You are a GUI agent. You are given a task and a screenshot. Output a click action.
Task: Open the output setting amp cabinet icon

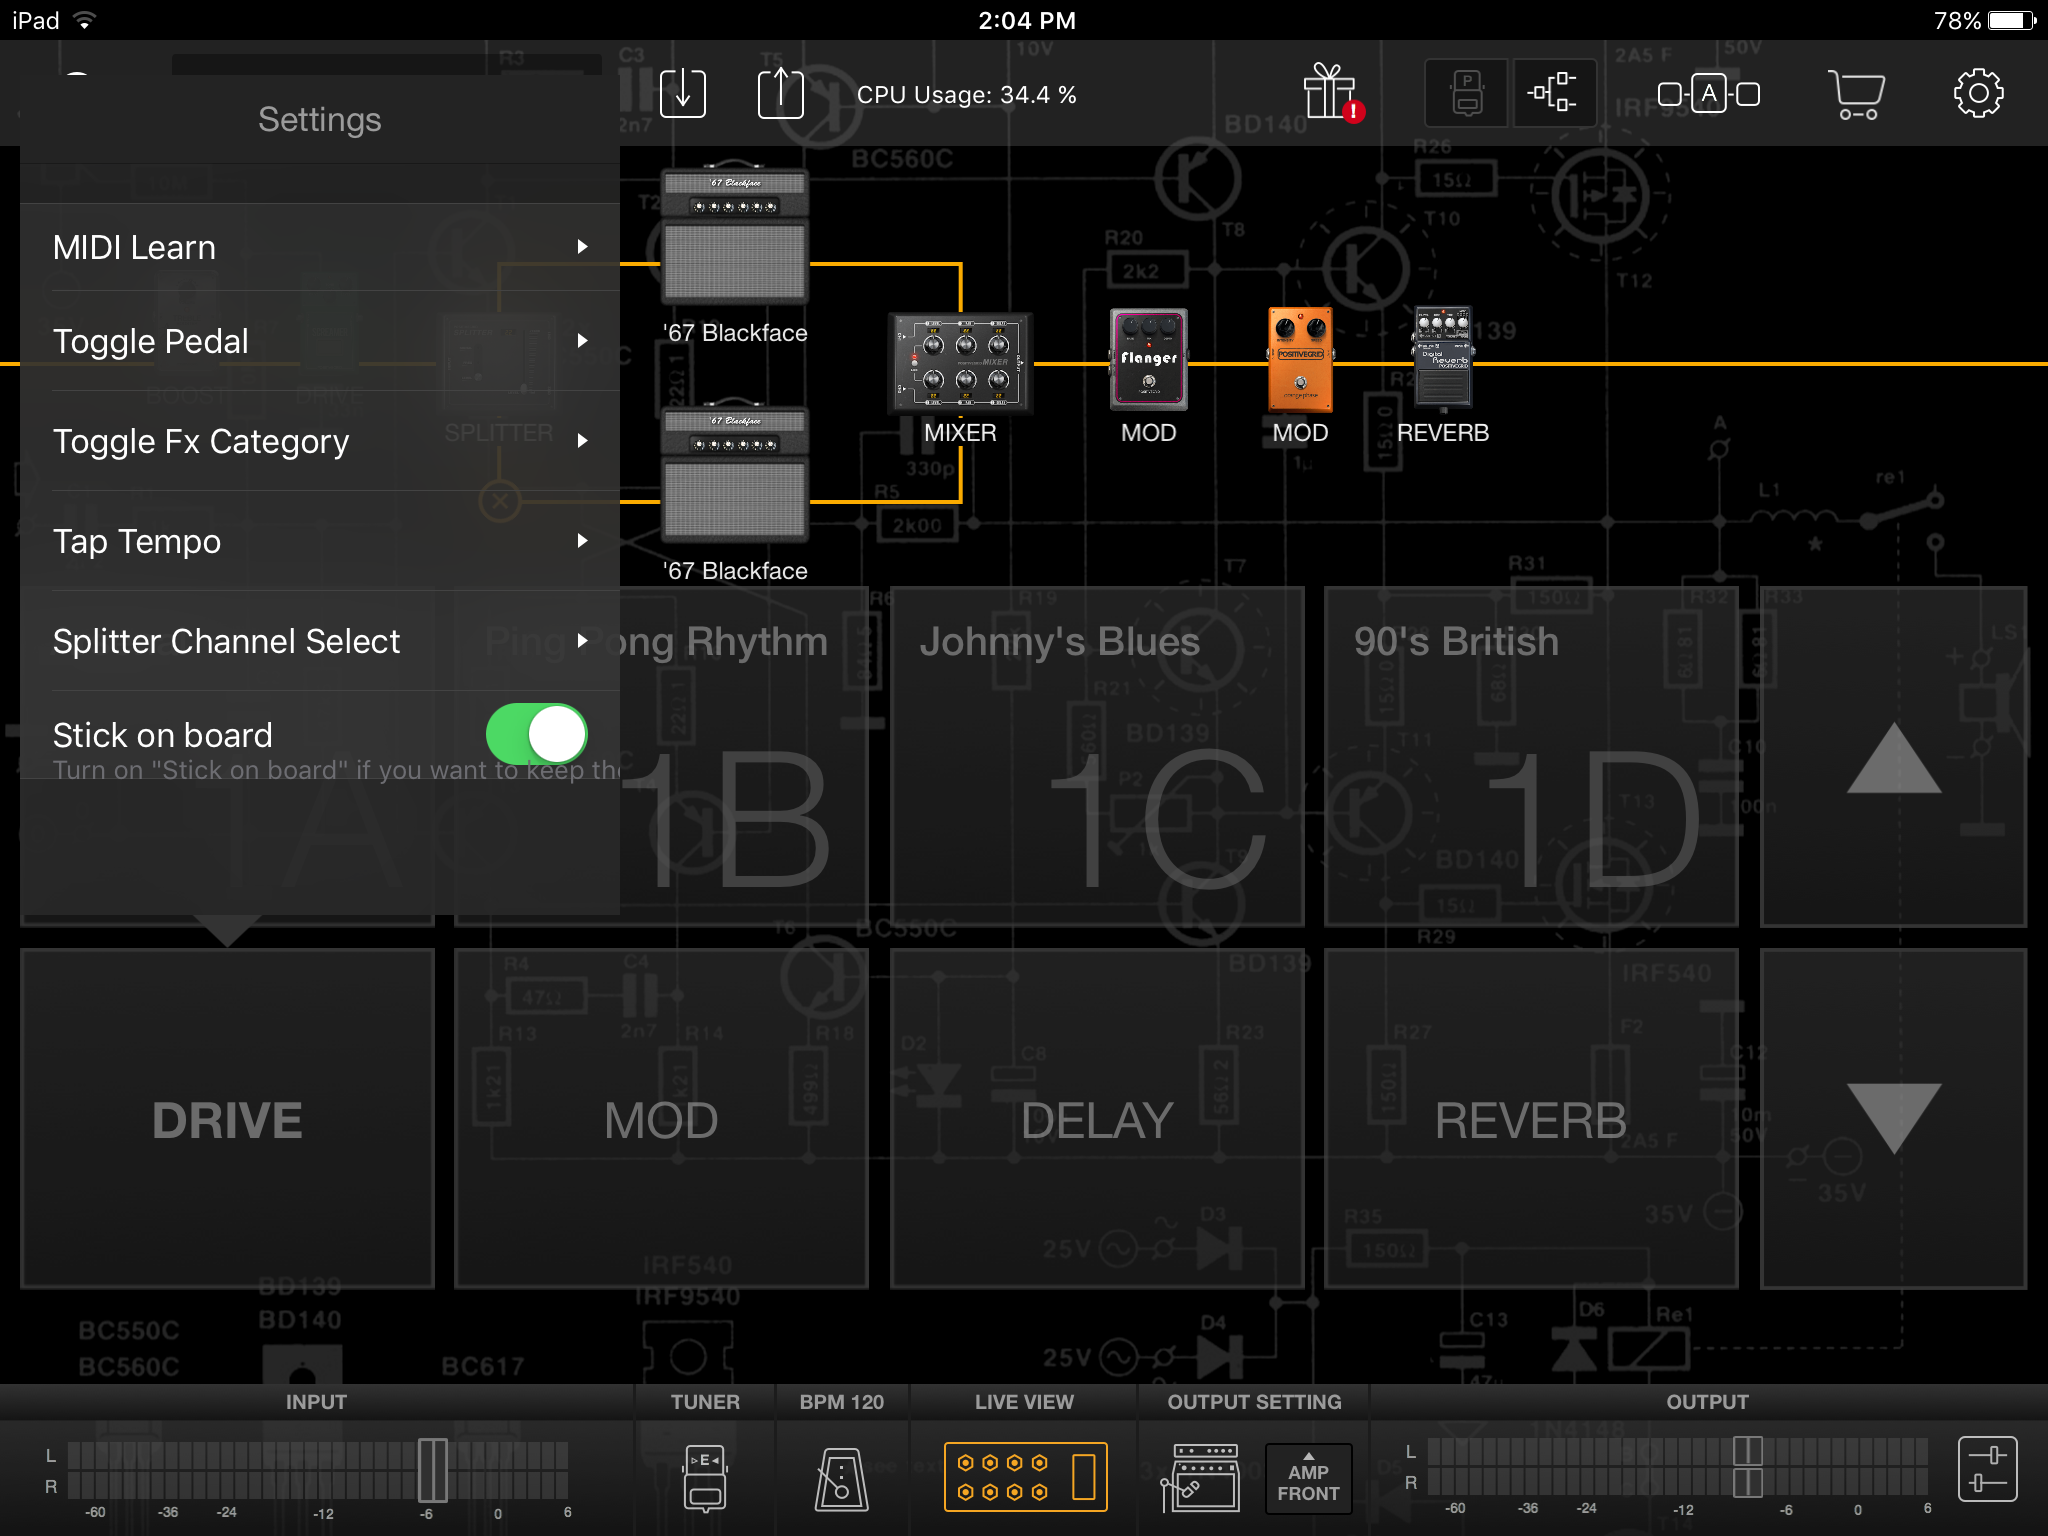(x=1200, y=1477)
